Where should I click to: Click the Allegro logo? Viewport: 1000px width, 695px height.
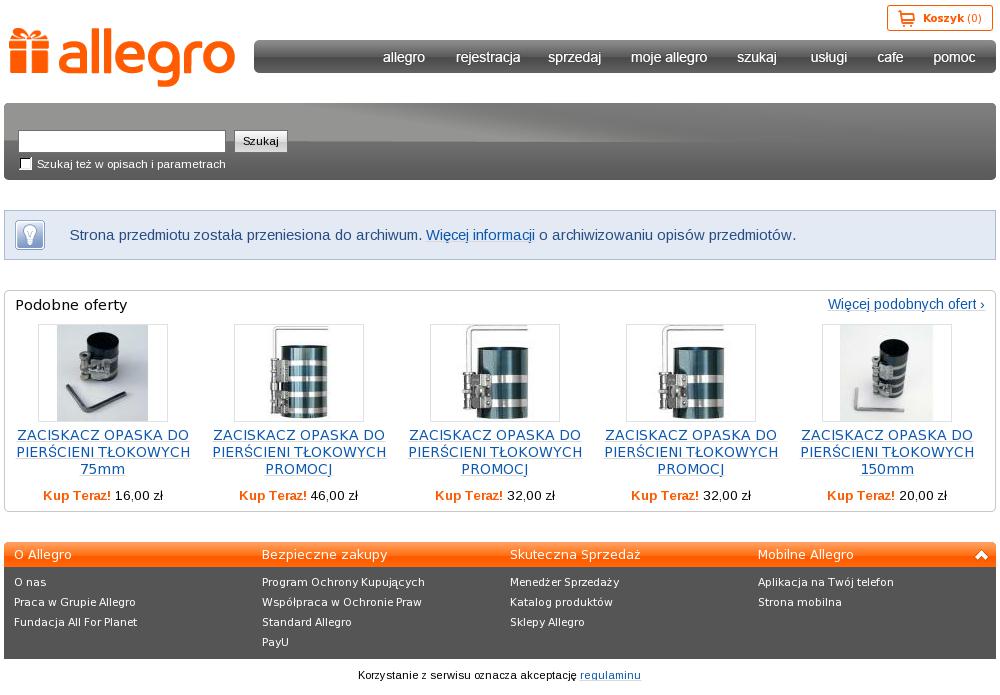[122, 57]
